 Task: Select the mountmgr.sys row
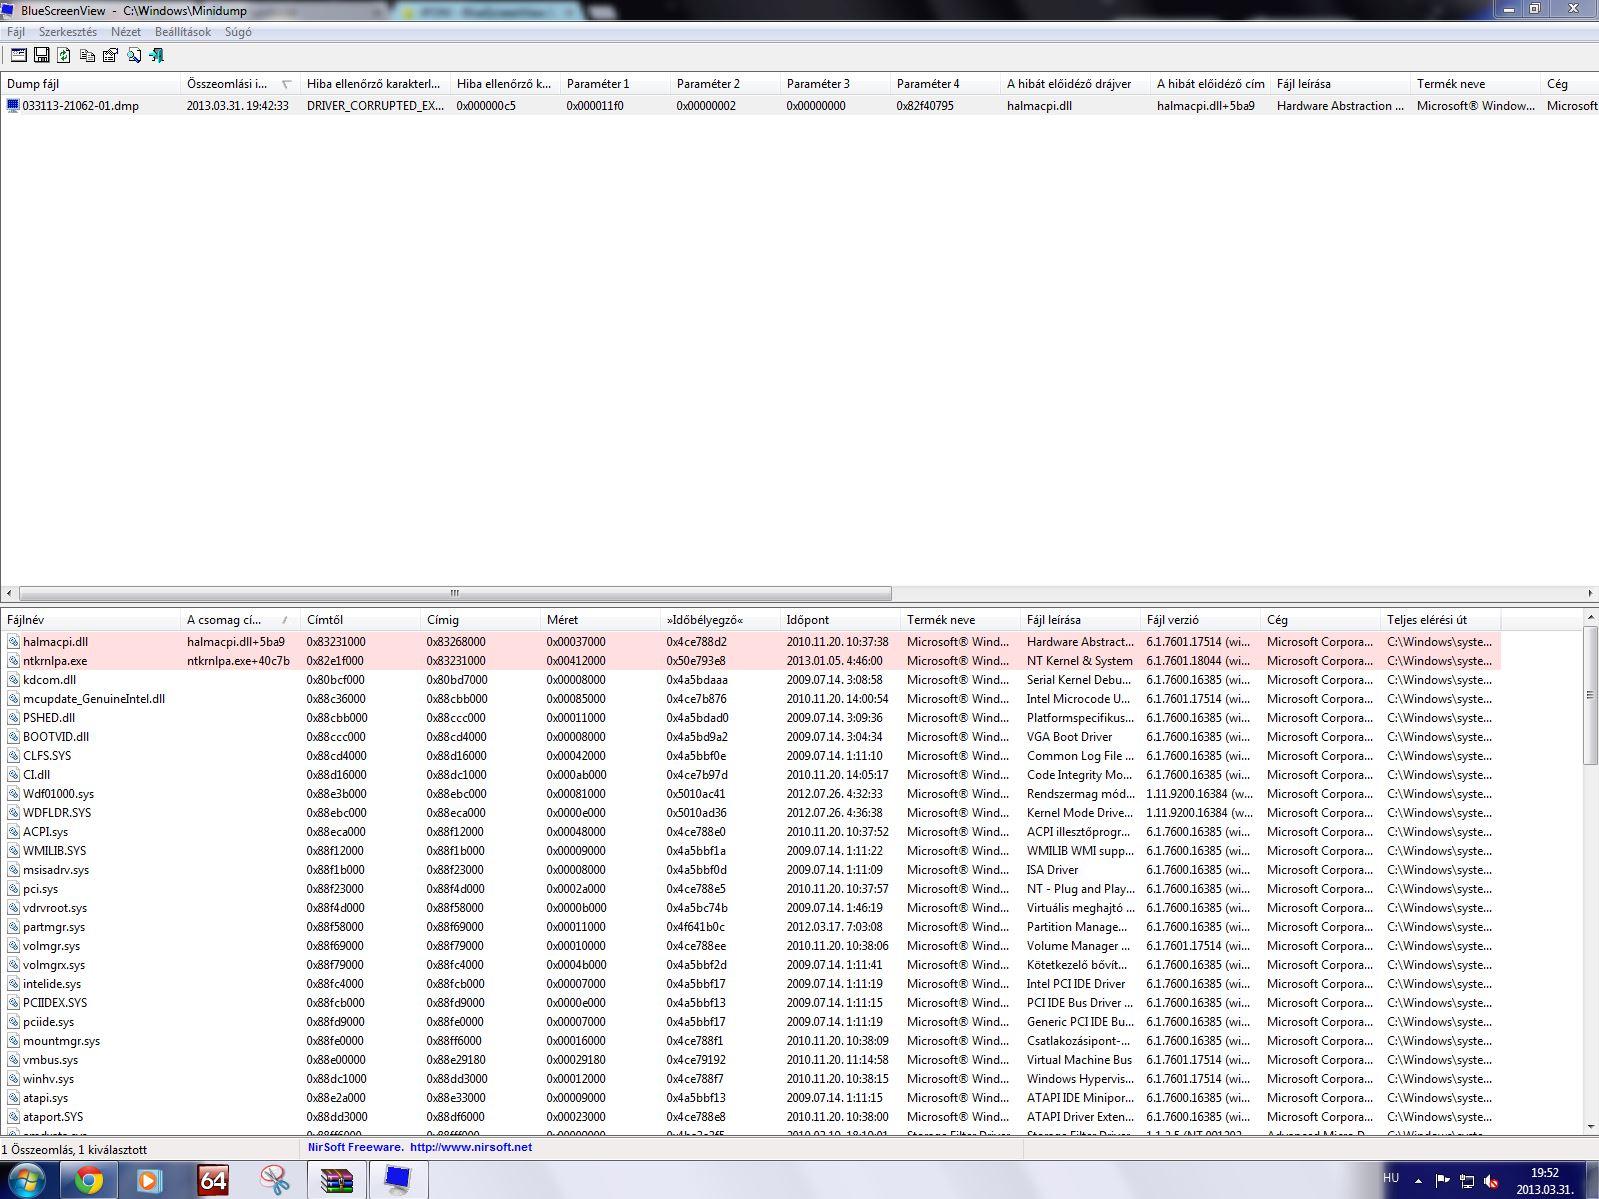pos(750,1041)
